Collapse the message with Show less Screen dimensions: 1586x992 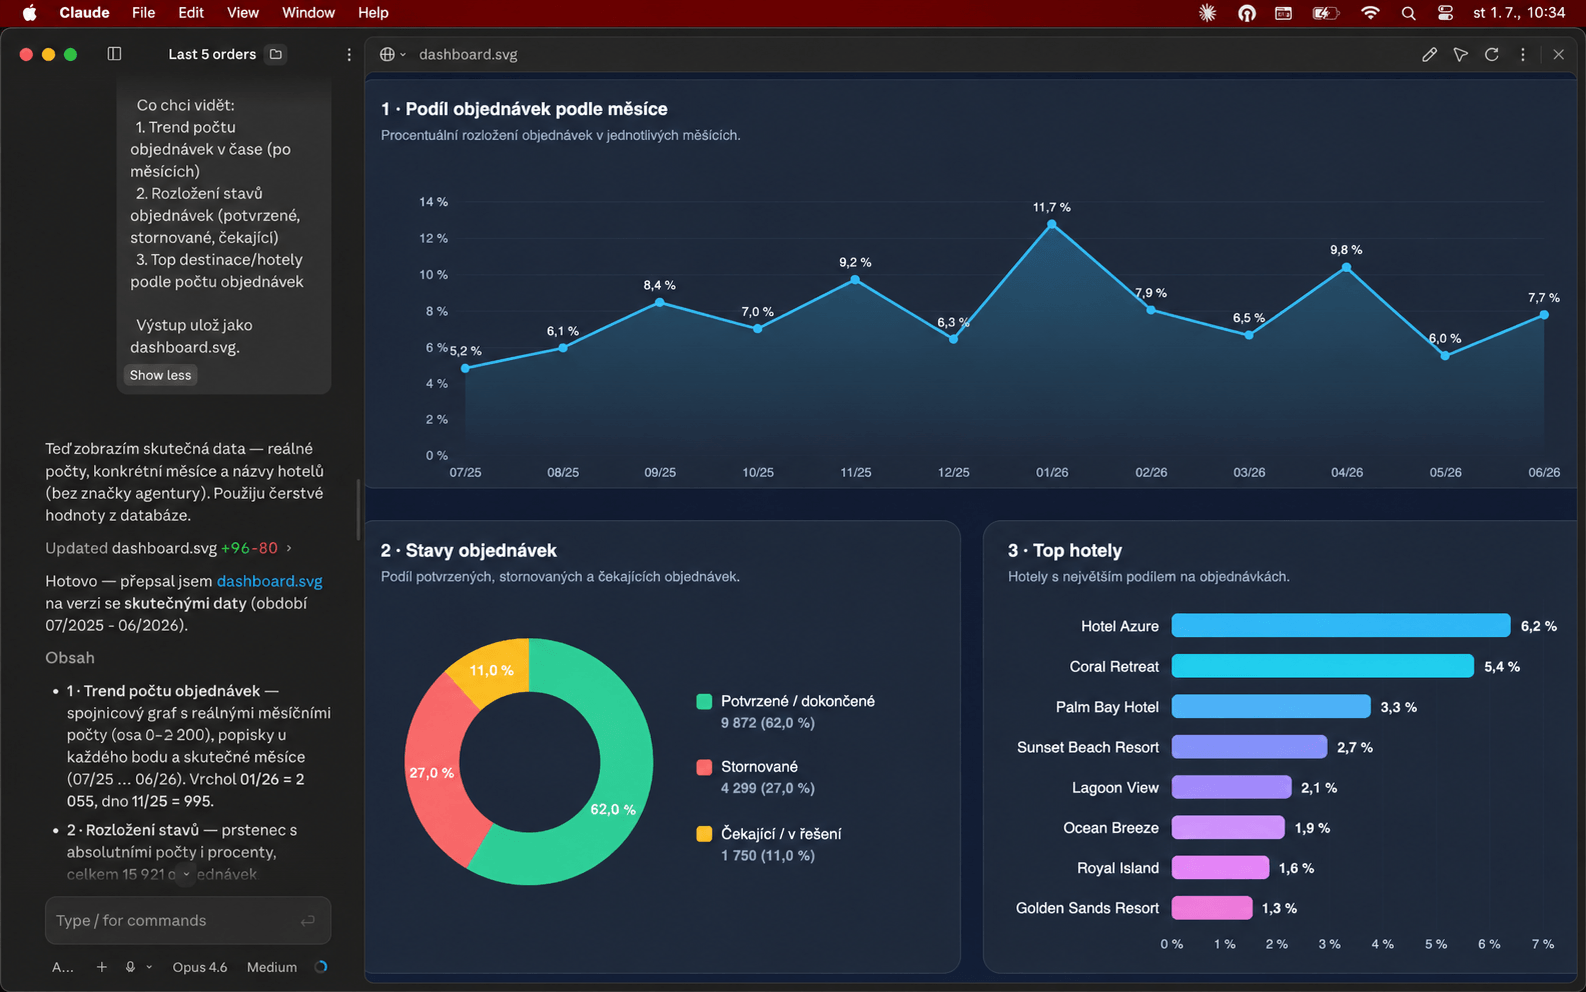click(160, 375)
